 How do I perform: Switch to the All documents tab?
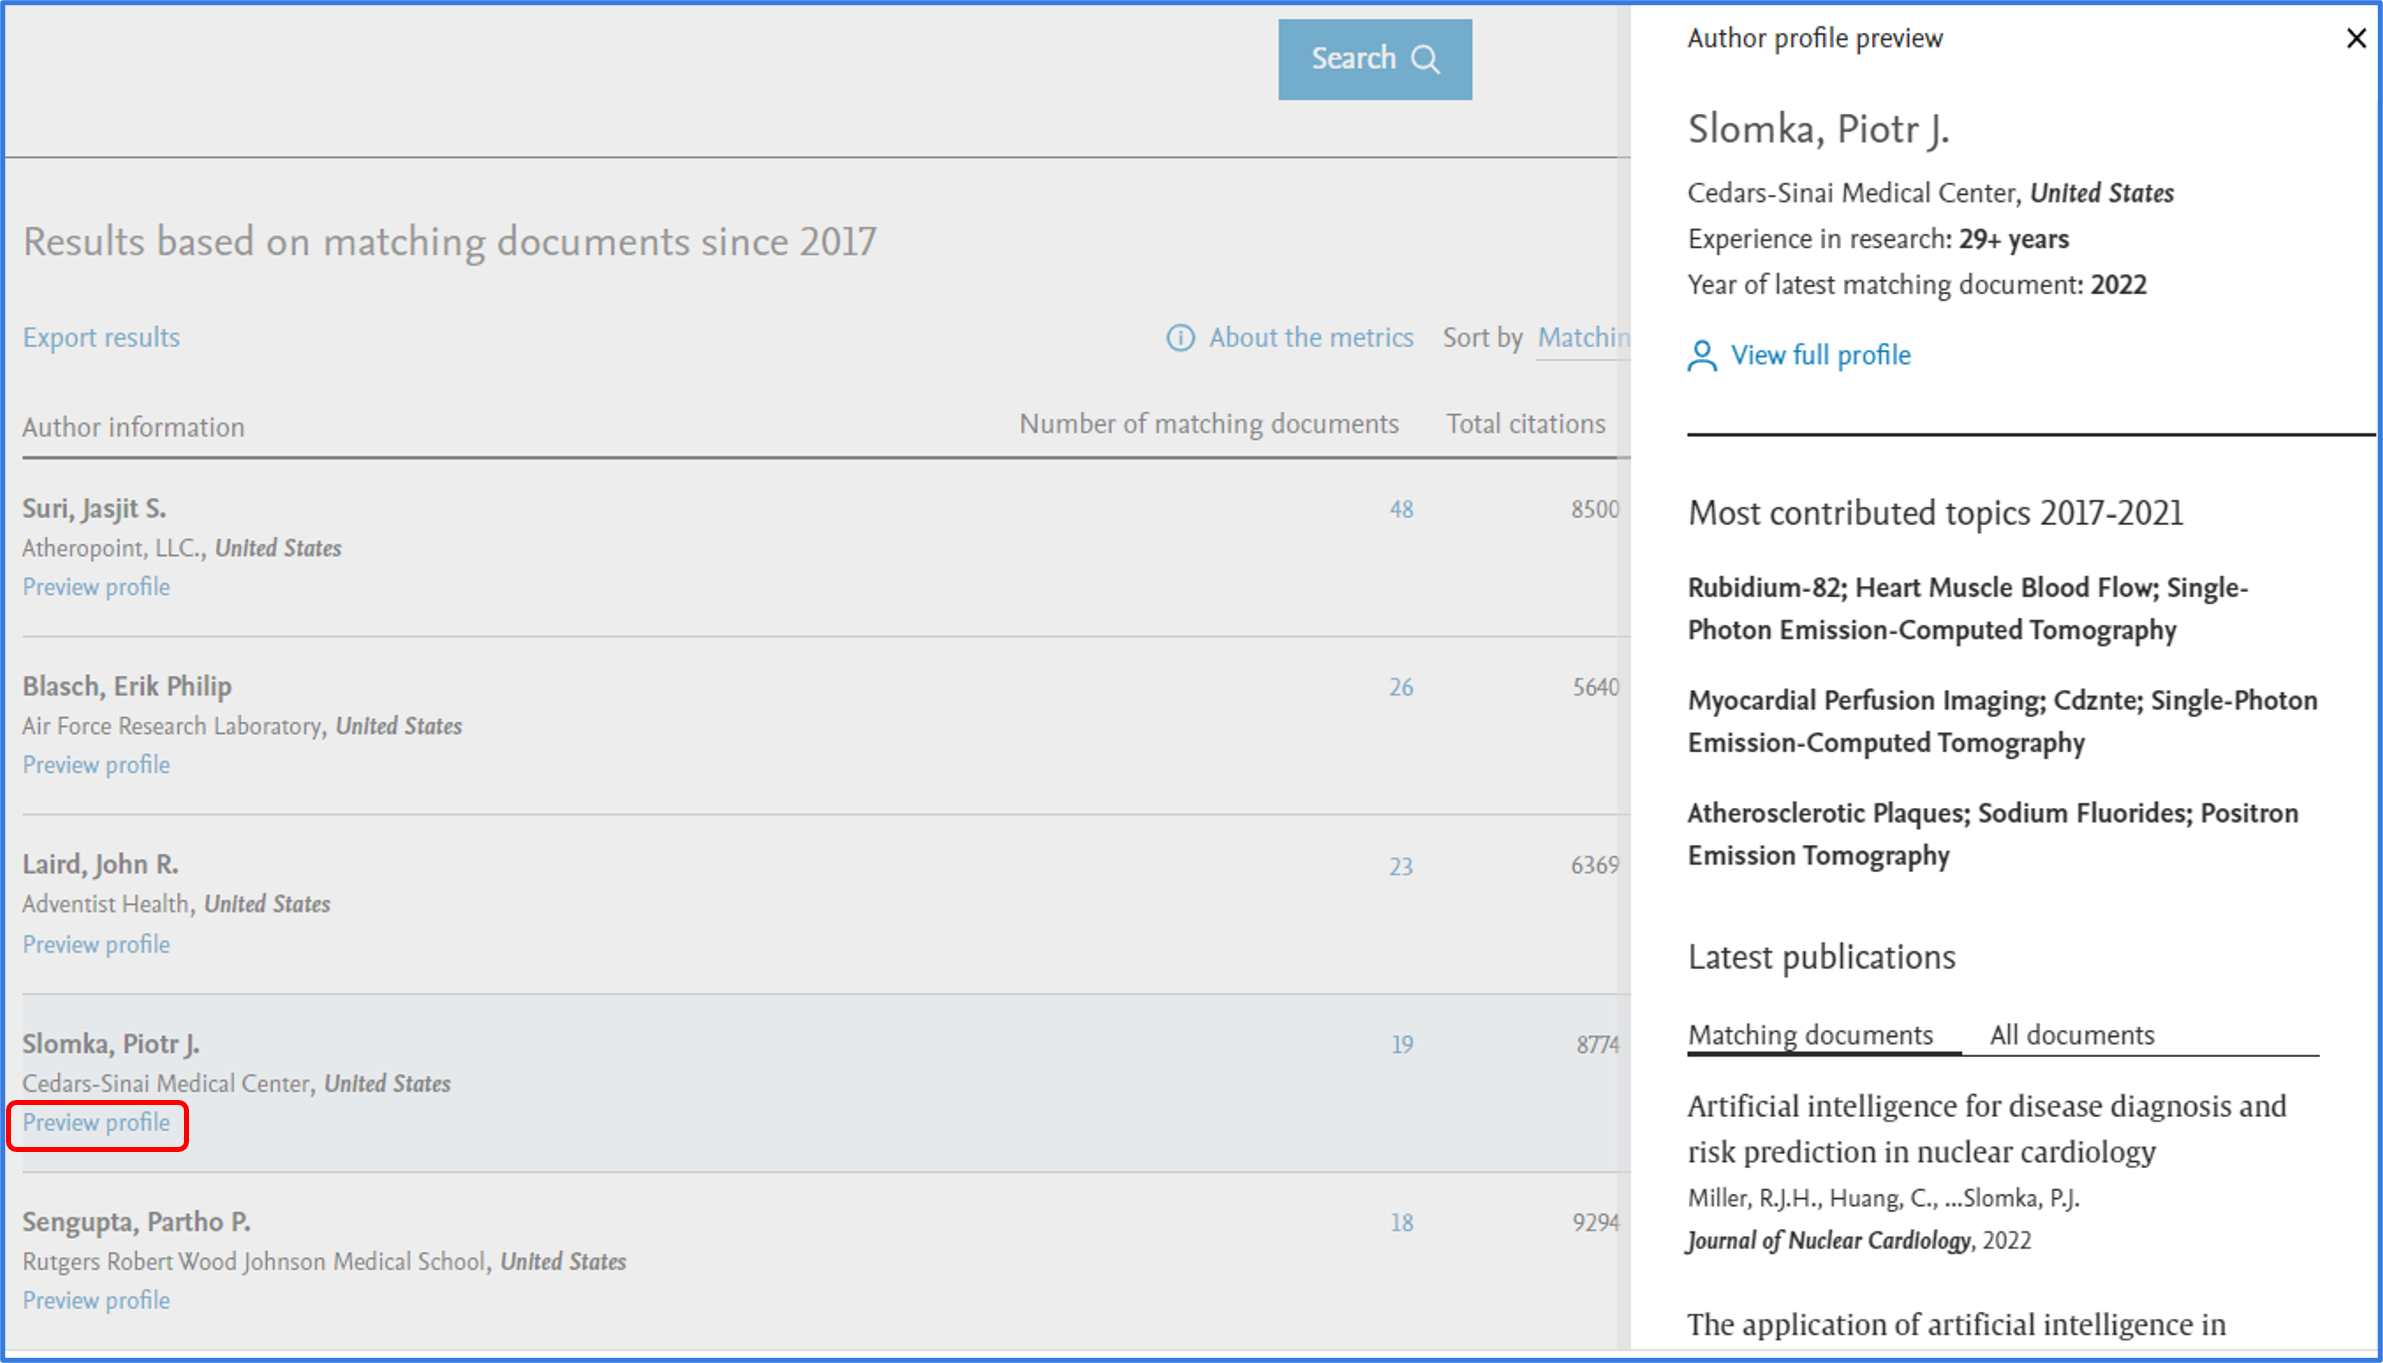(2072, 1035)
